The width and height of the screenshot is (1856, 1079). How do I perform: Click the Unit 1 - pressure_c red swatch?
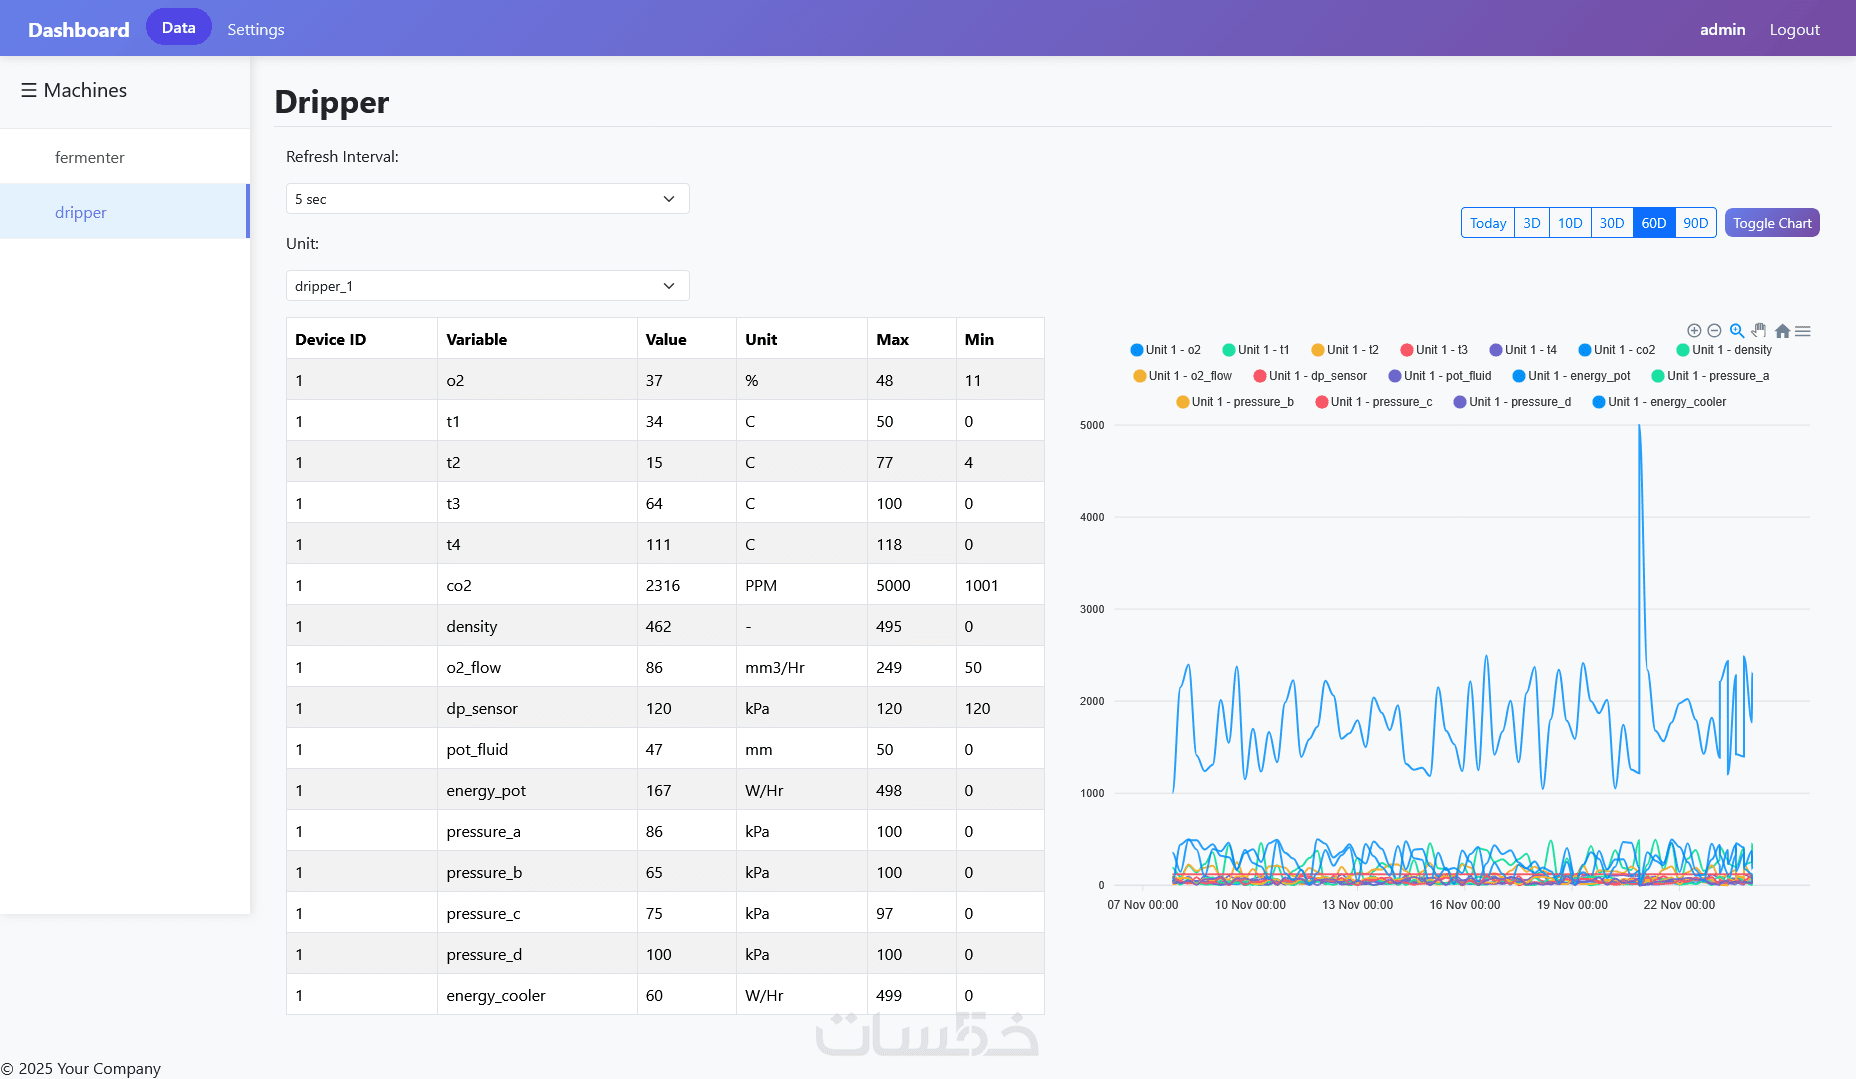click(1322, 402)
